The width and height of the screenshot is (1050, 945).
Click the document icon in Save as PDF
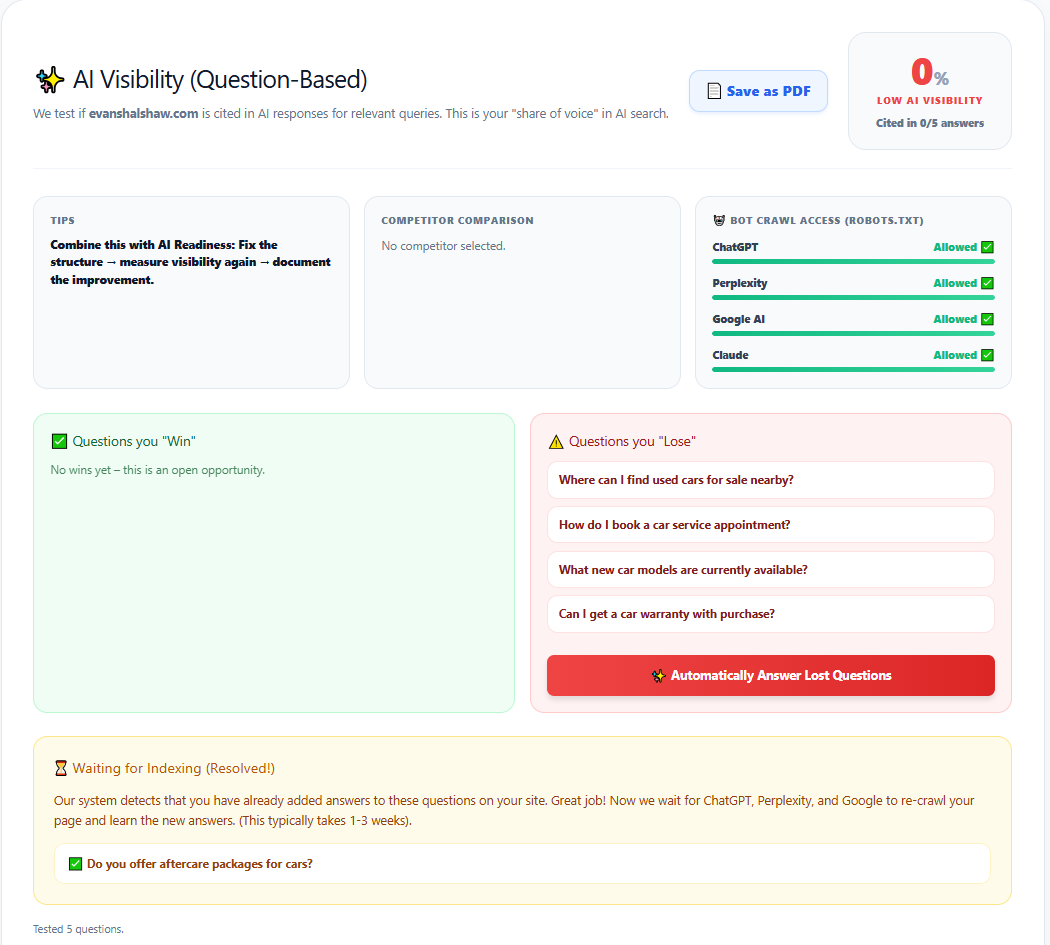pos(714,91)
